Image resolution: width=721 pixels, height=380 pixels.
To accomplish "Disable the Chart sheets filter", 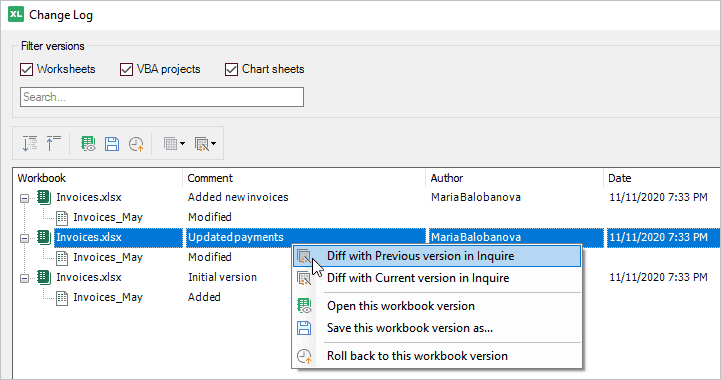I will pos(231,69).
